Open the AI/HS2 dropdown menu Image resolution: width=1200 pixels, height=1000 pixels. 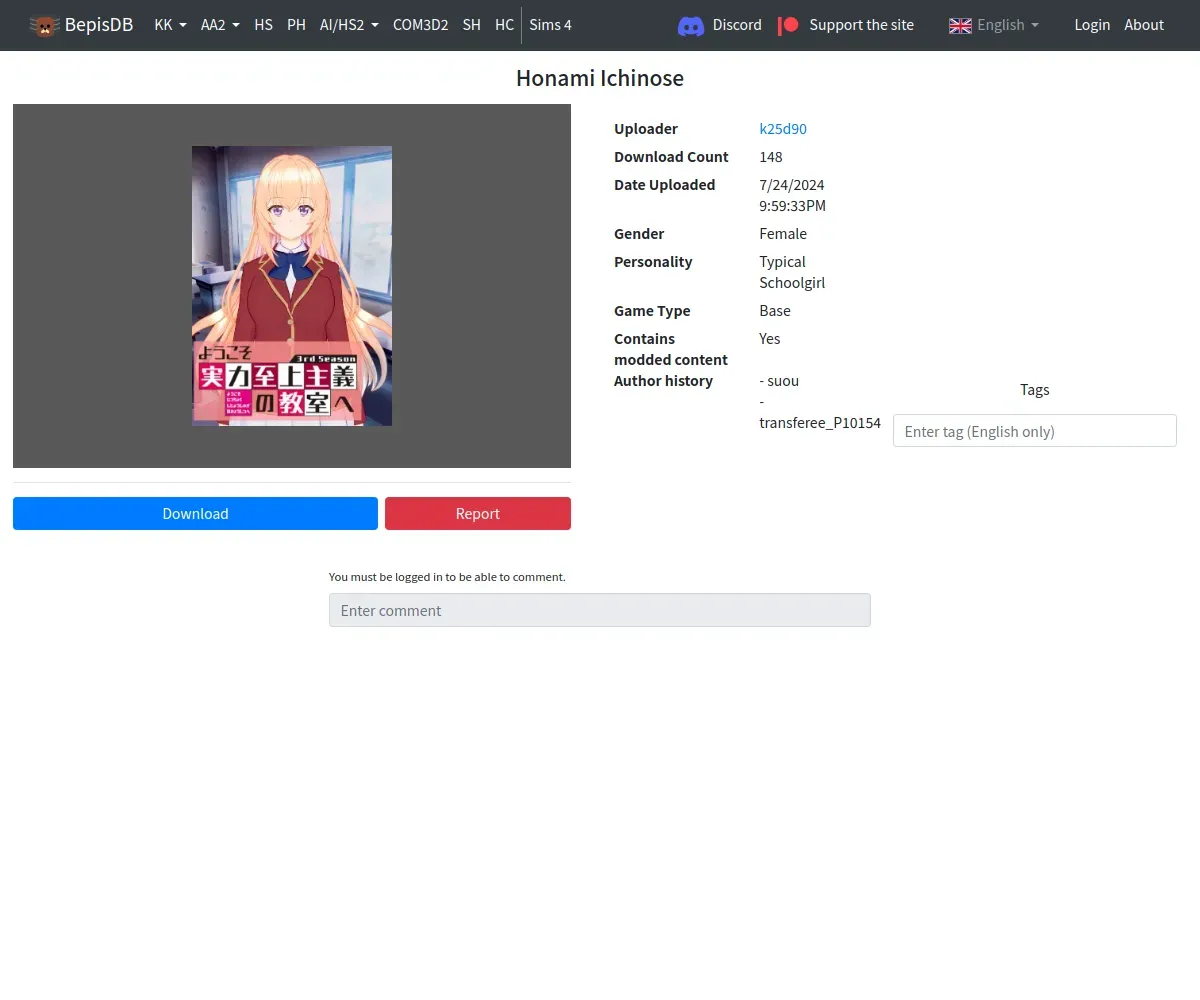click(x=349, y=25)
